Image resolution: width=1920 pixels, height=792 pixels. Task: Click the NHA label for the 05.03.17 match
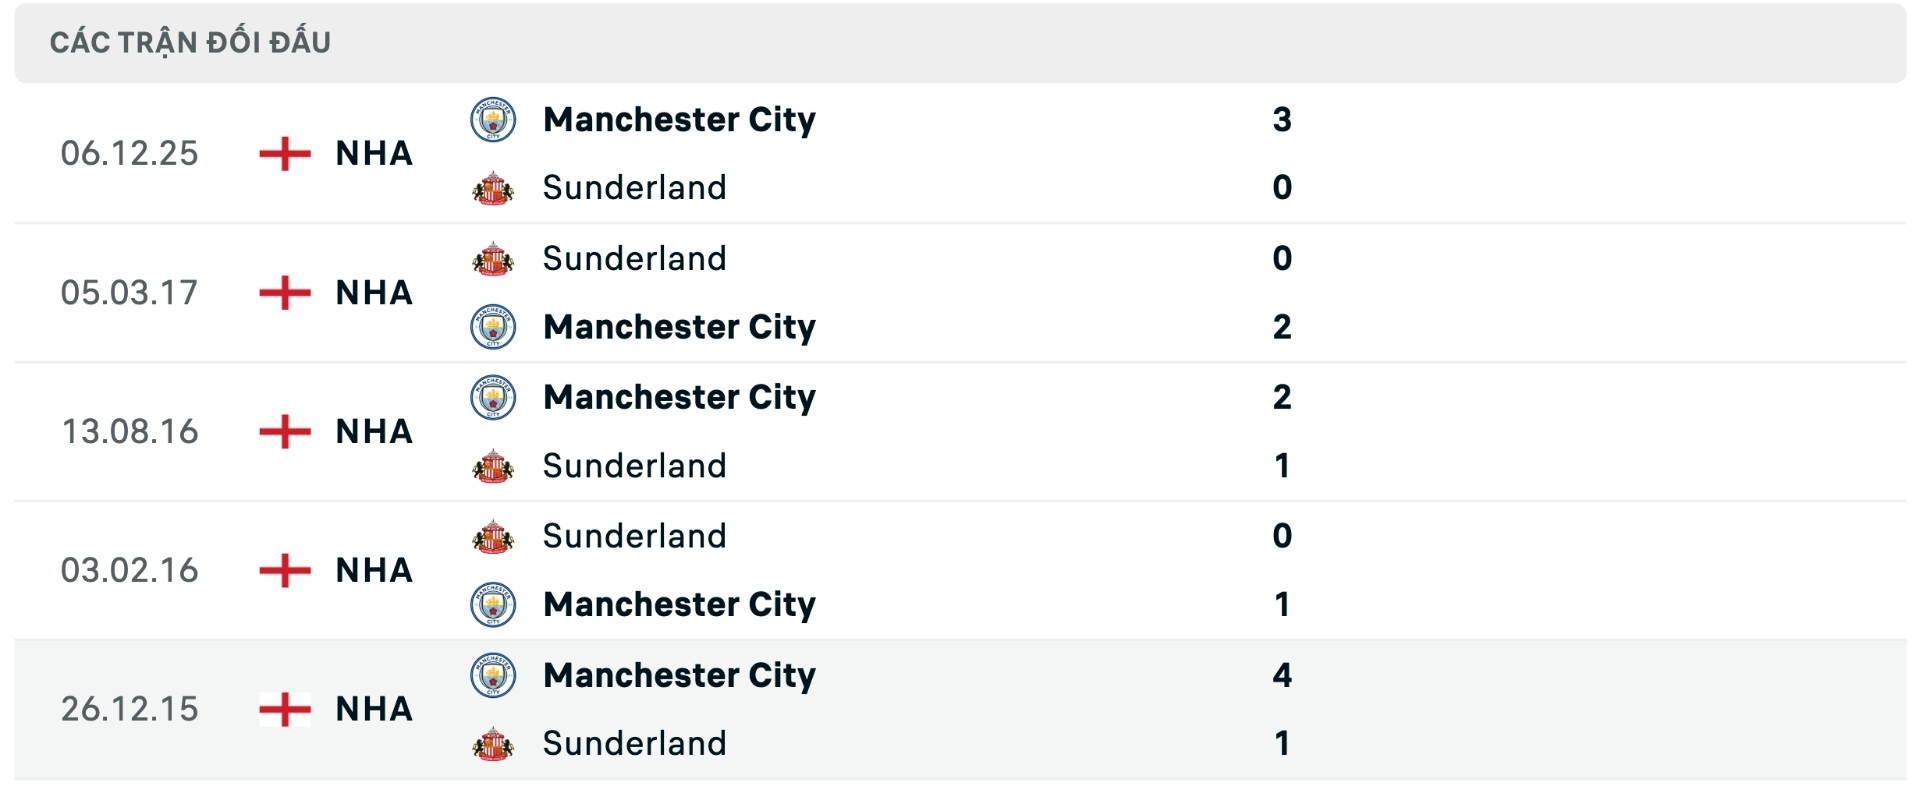(373, 293)
